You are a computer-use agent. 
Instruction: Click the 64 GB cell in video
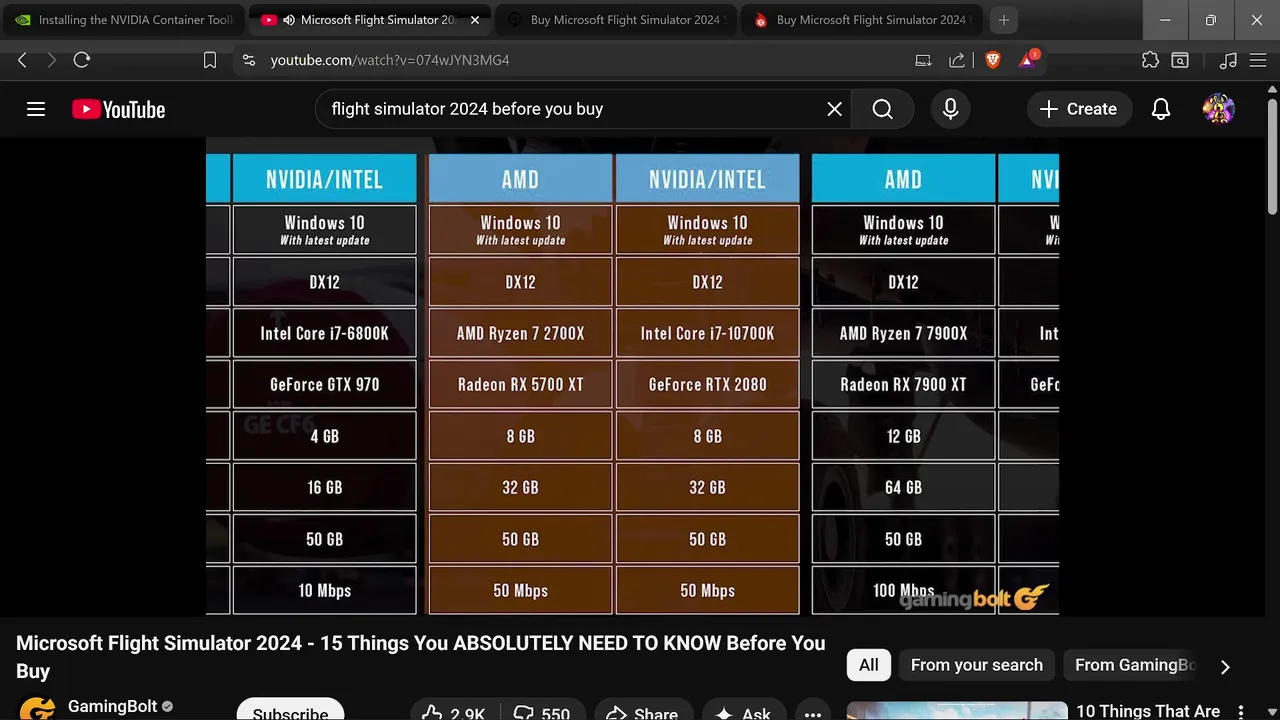click(x=903, y=488)
